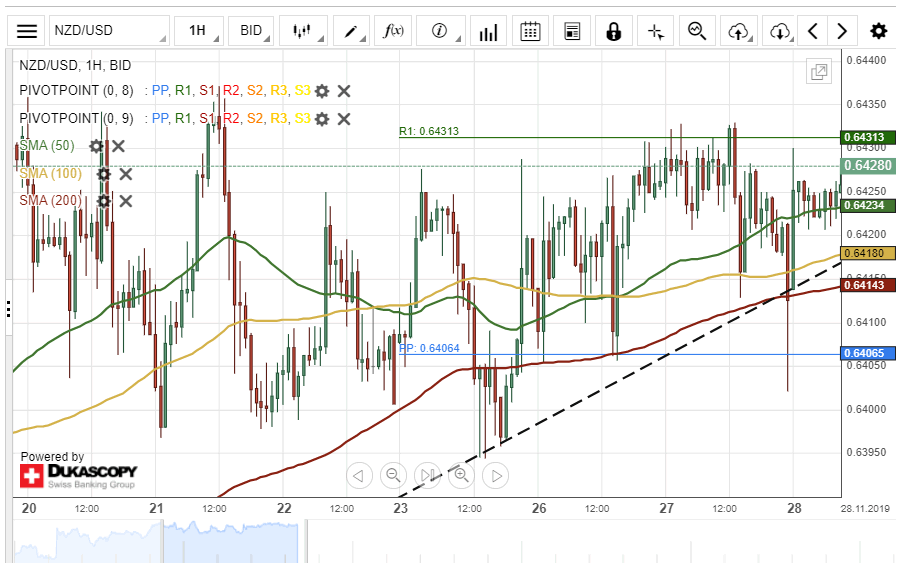Open the f(x) indicators menu
This screenshot has height=572, width=905.
(393, 31)
